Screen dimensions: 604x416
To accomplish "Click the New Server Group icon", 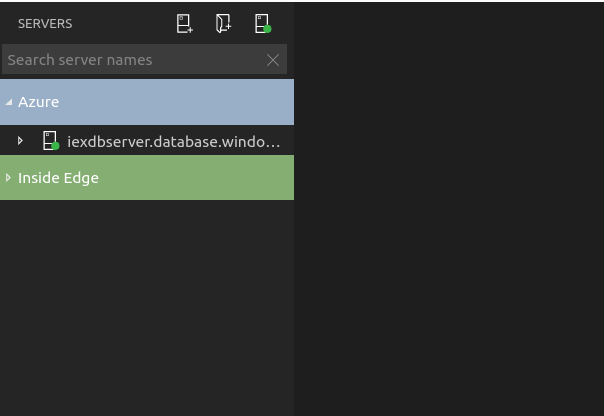I will 223,23.
